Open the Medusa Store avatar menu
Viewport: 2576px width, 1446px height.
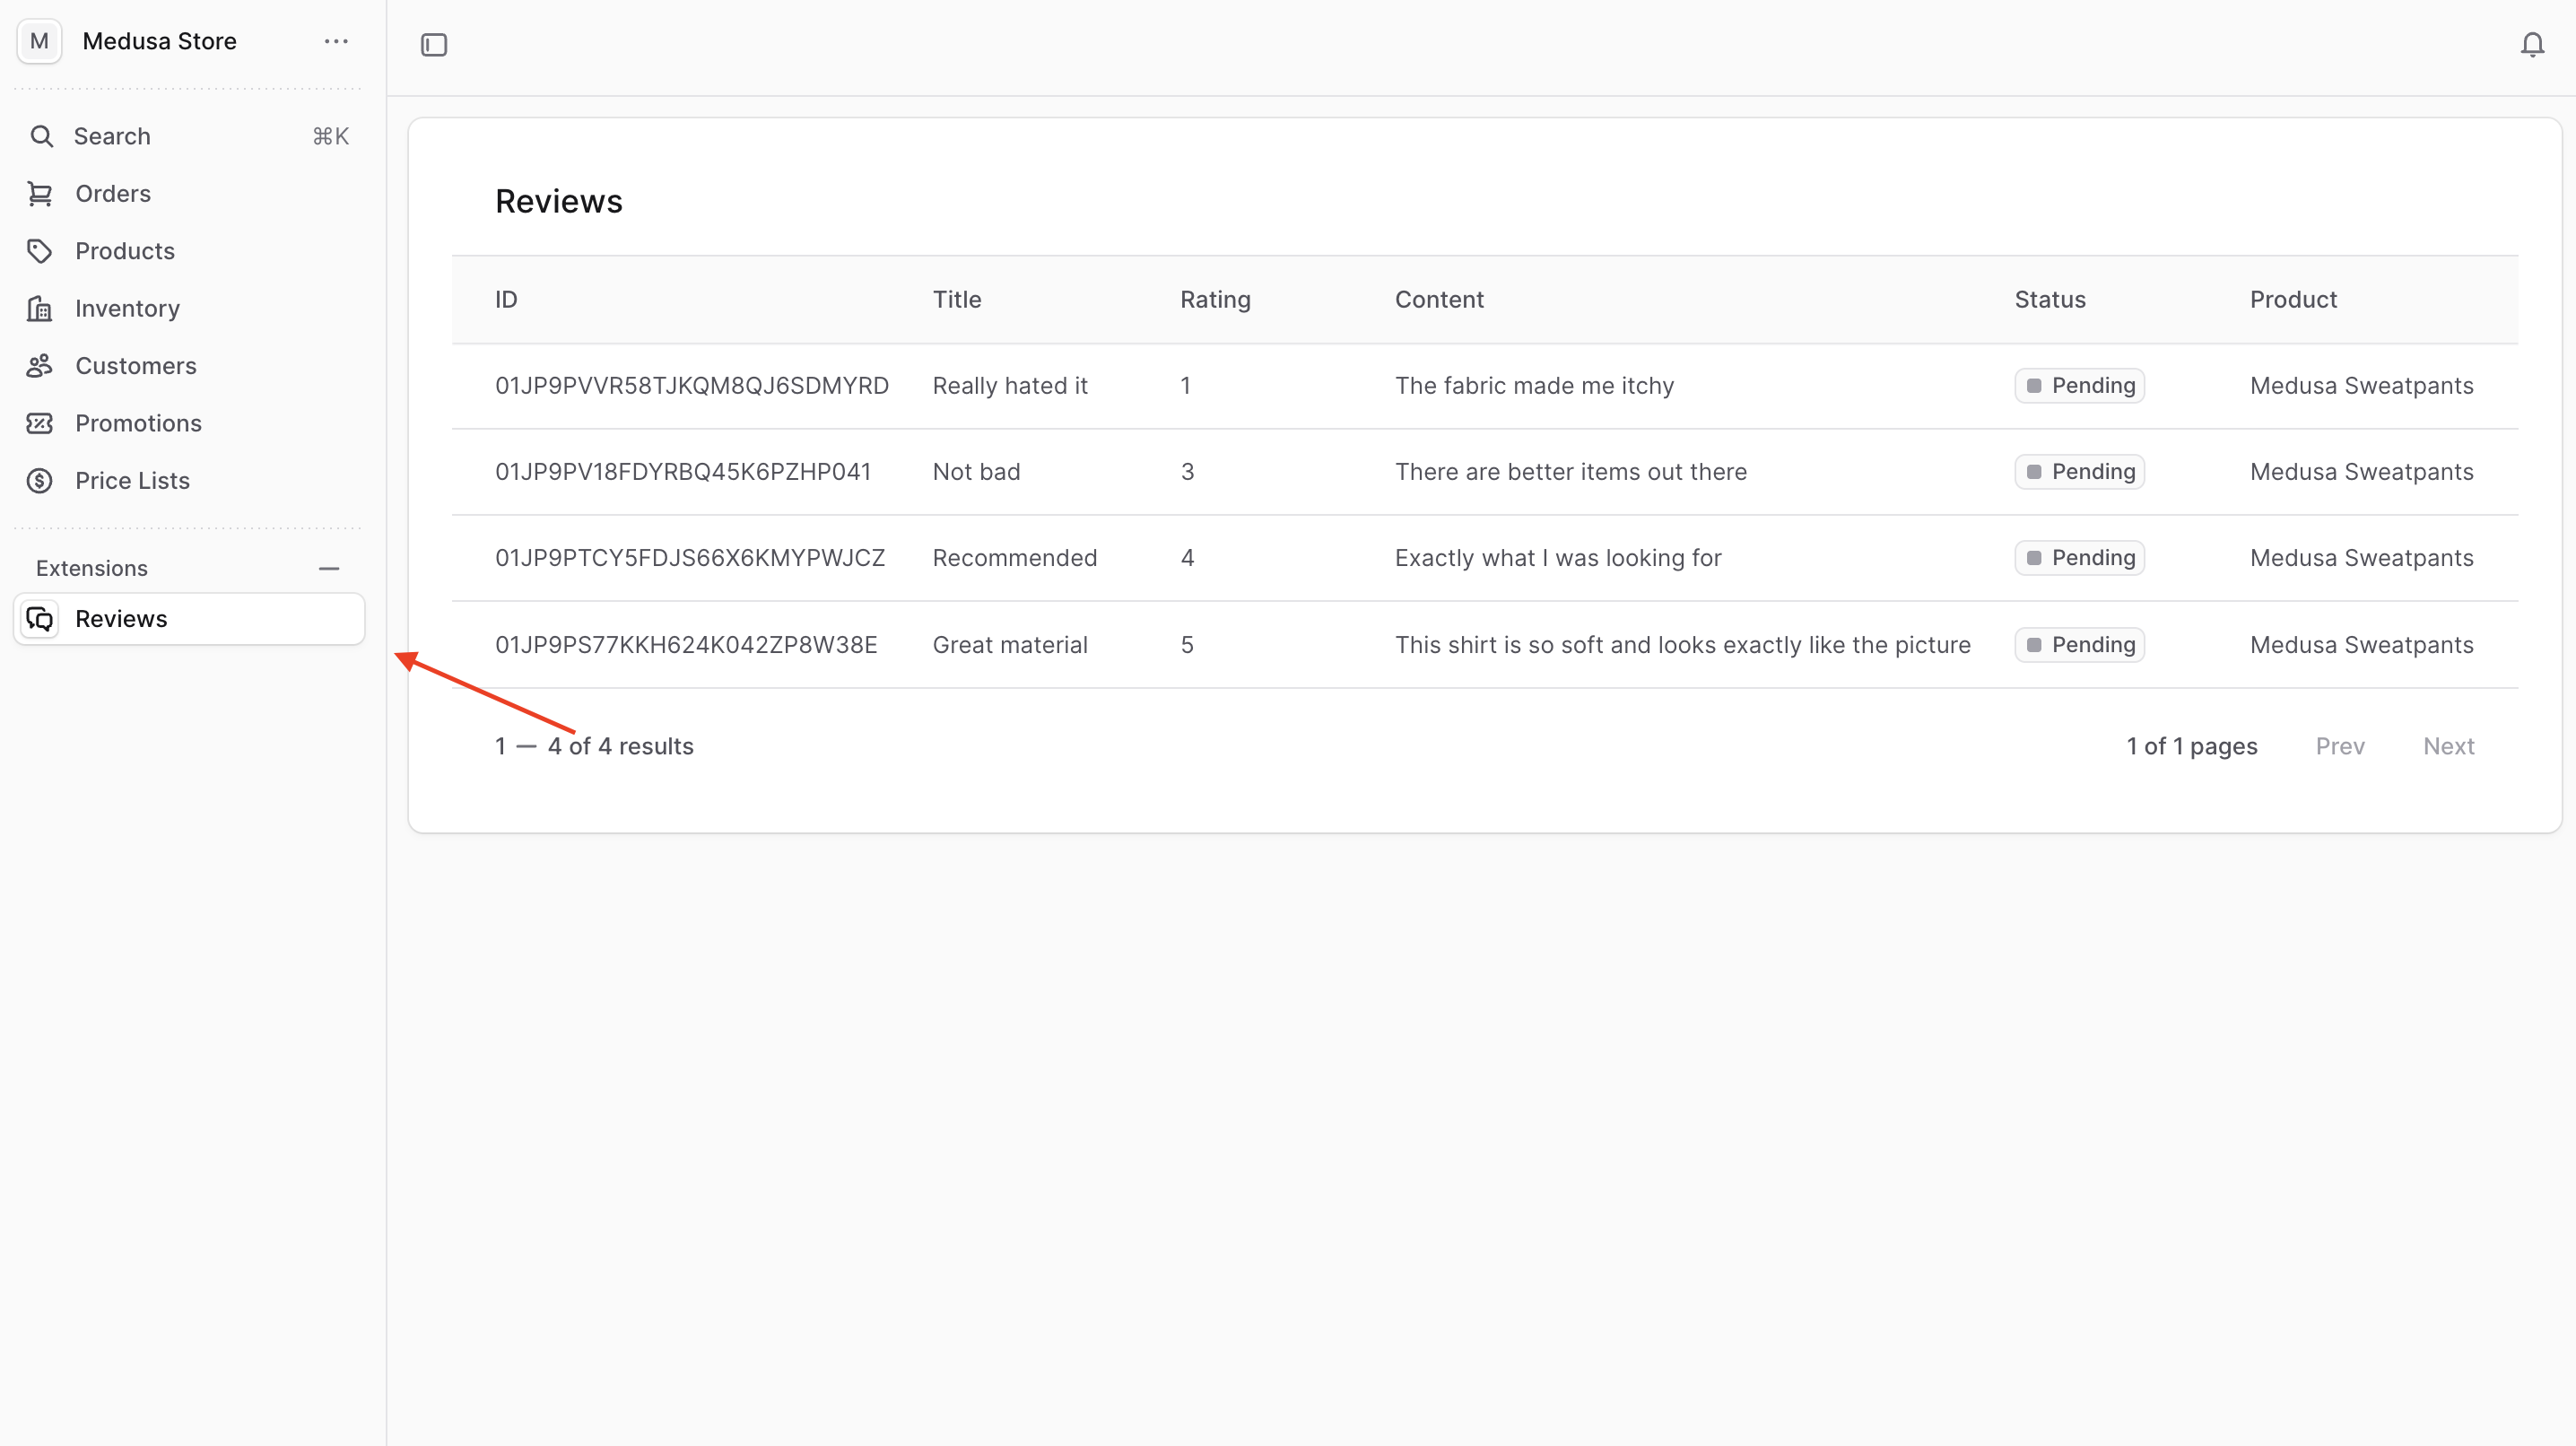click(x=39, y=41)
